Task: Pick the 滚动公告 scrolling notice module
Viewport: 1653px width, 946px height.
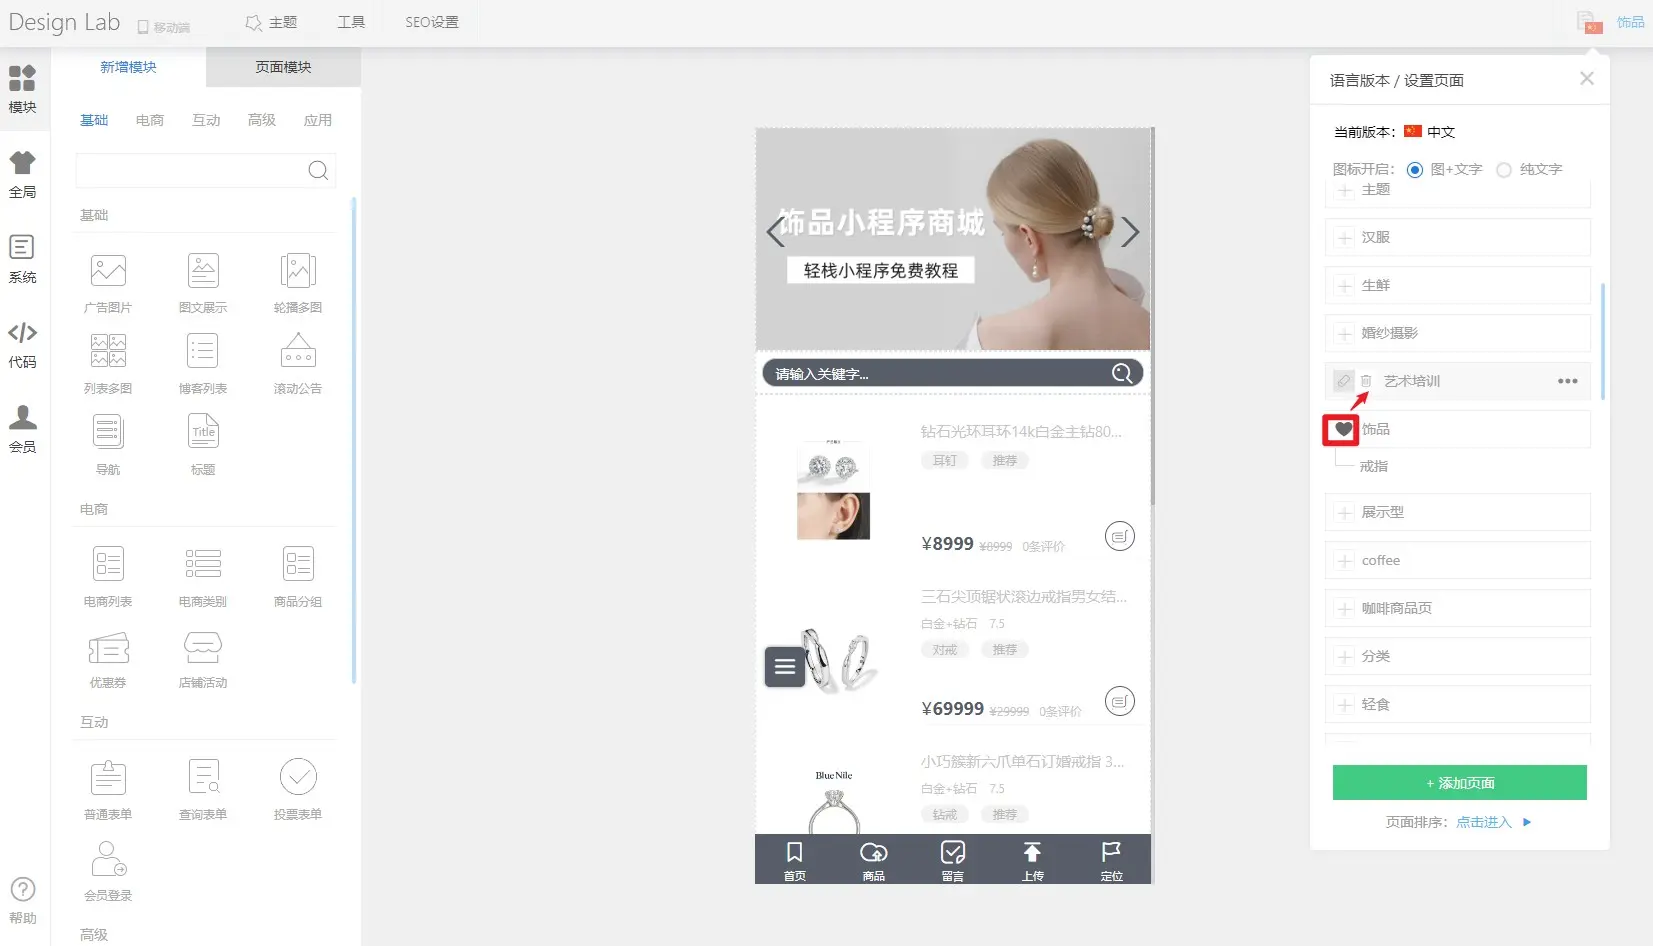Action: 298,352
